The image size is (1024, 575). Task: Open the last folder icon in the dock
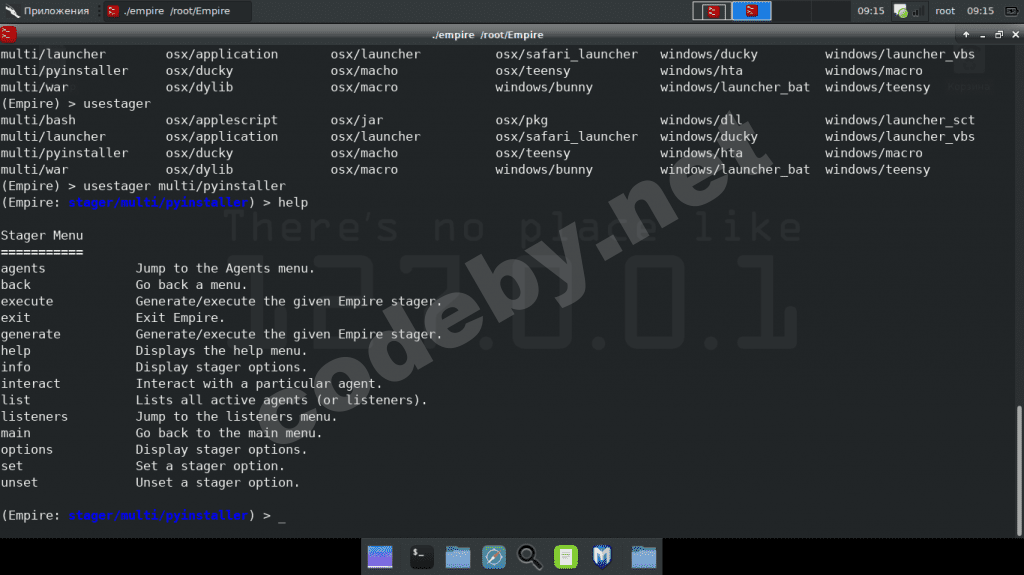(x=643, y=557)
